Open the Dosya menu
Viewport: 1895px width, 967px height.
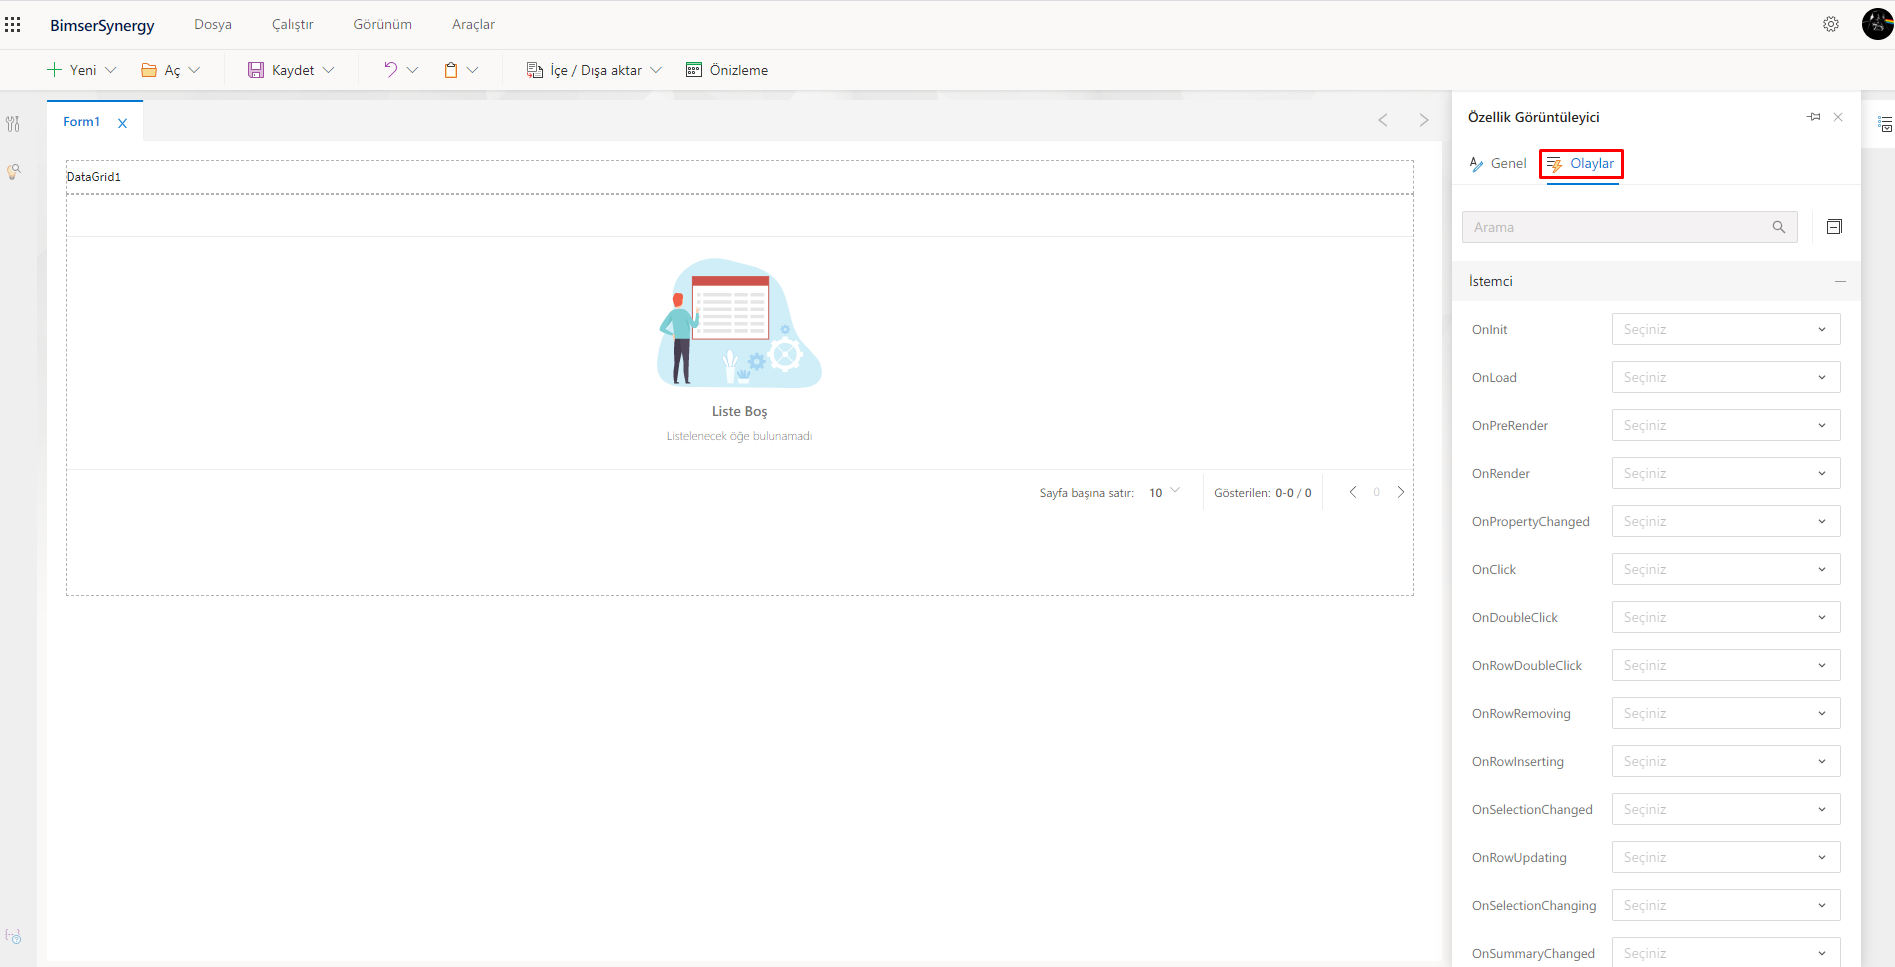click(212, 24)
